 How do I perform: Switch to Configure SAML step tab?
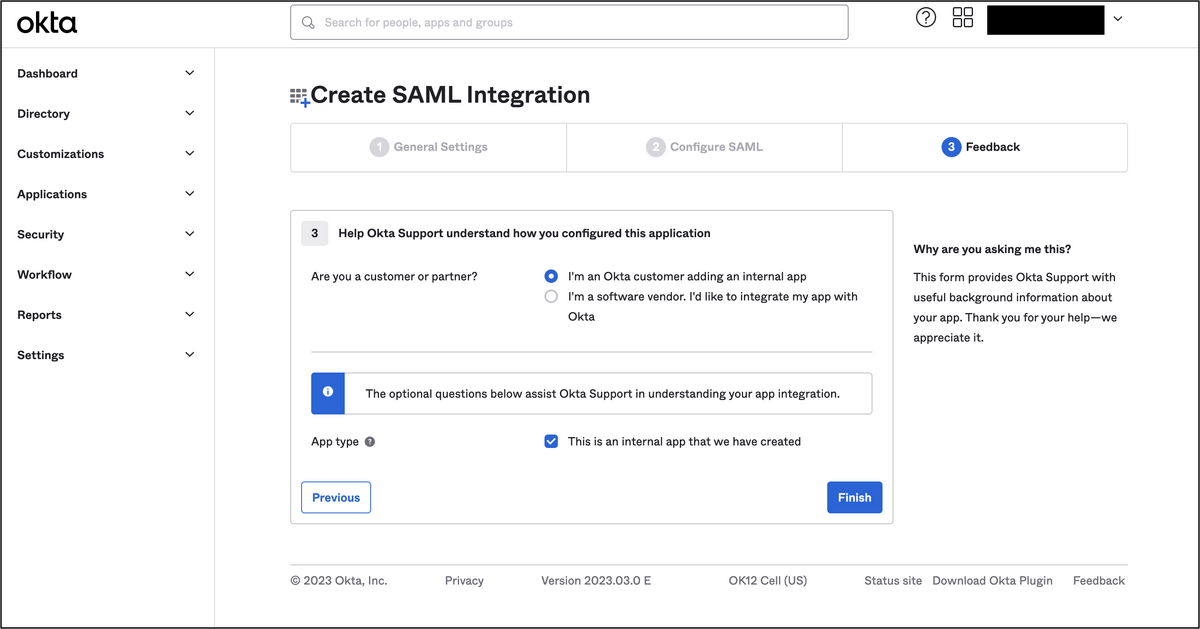[704, 147]
